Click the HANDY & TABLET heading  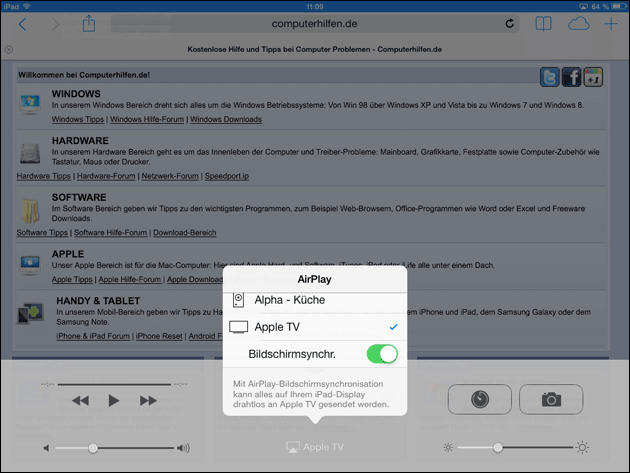pos(98,301)
